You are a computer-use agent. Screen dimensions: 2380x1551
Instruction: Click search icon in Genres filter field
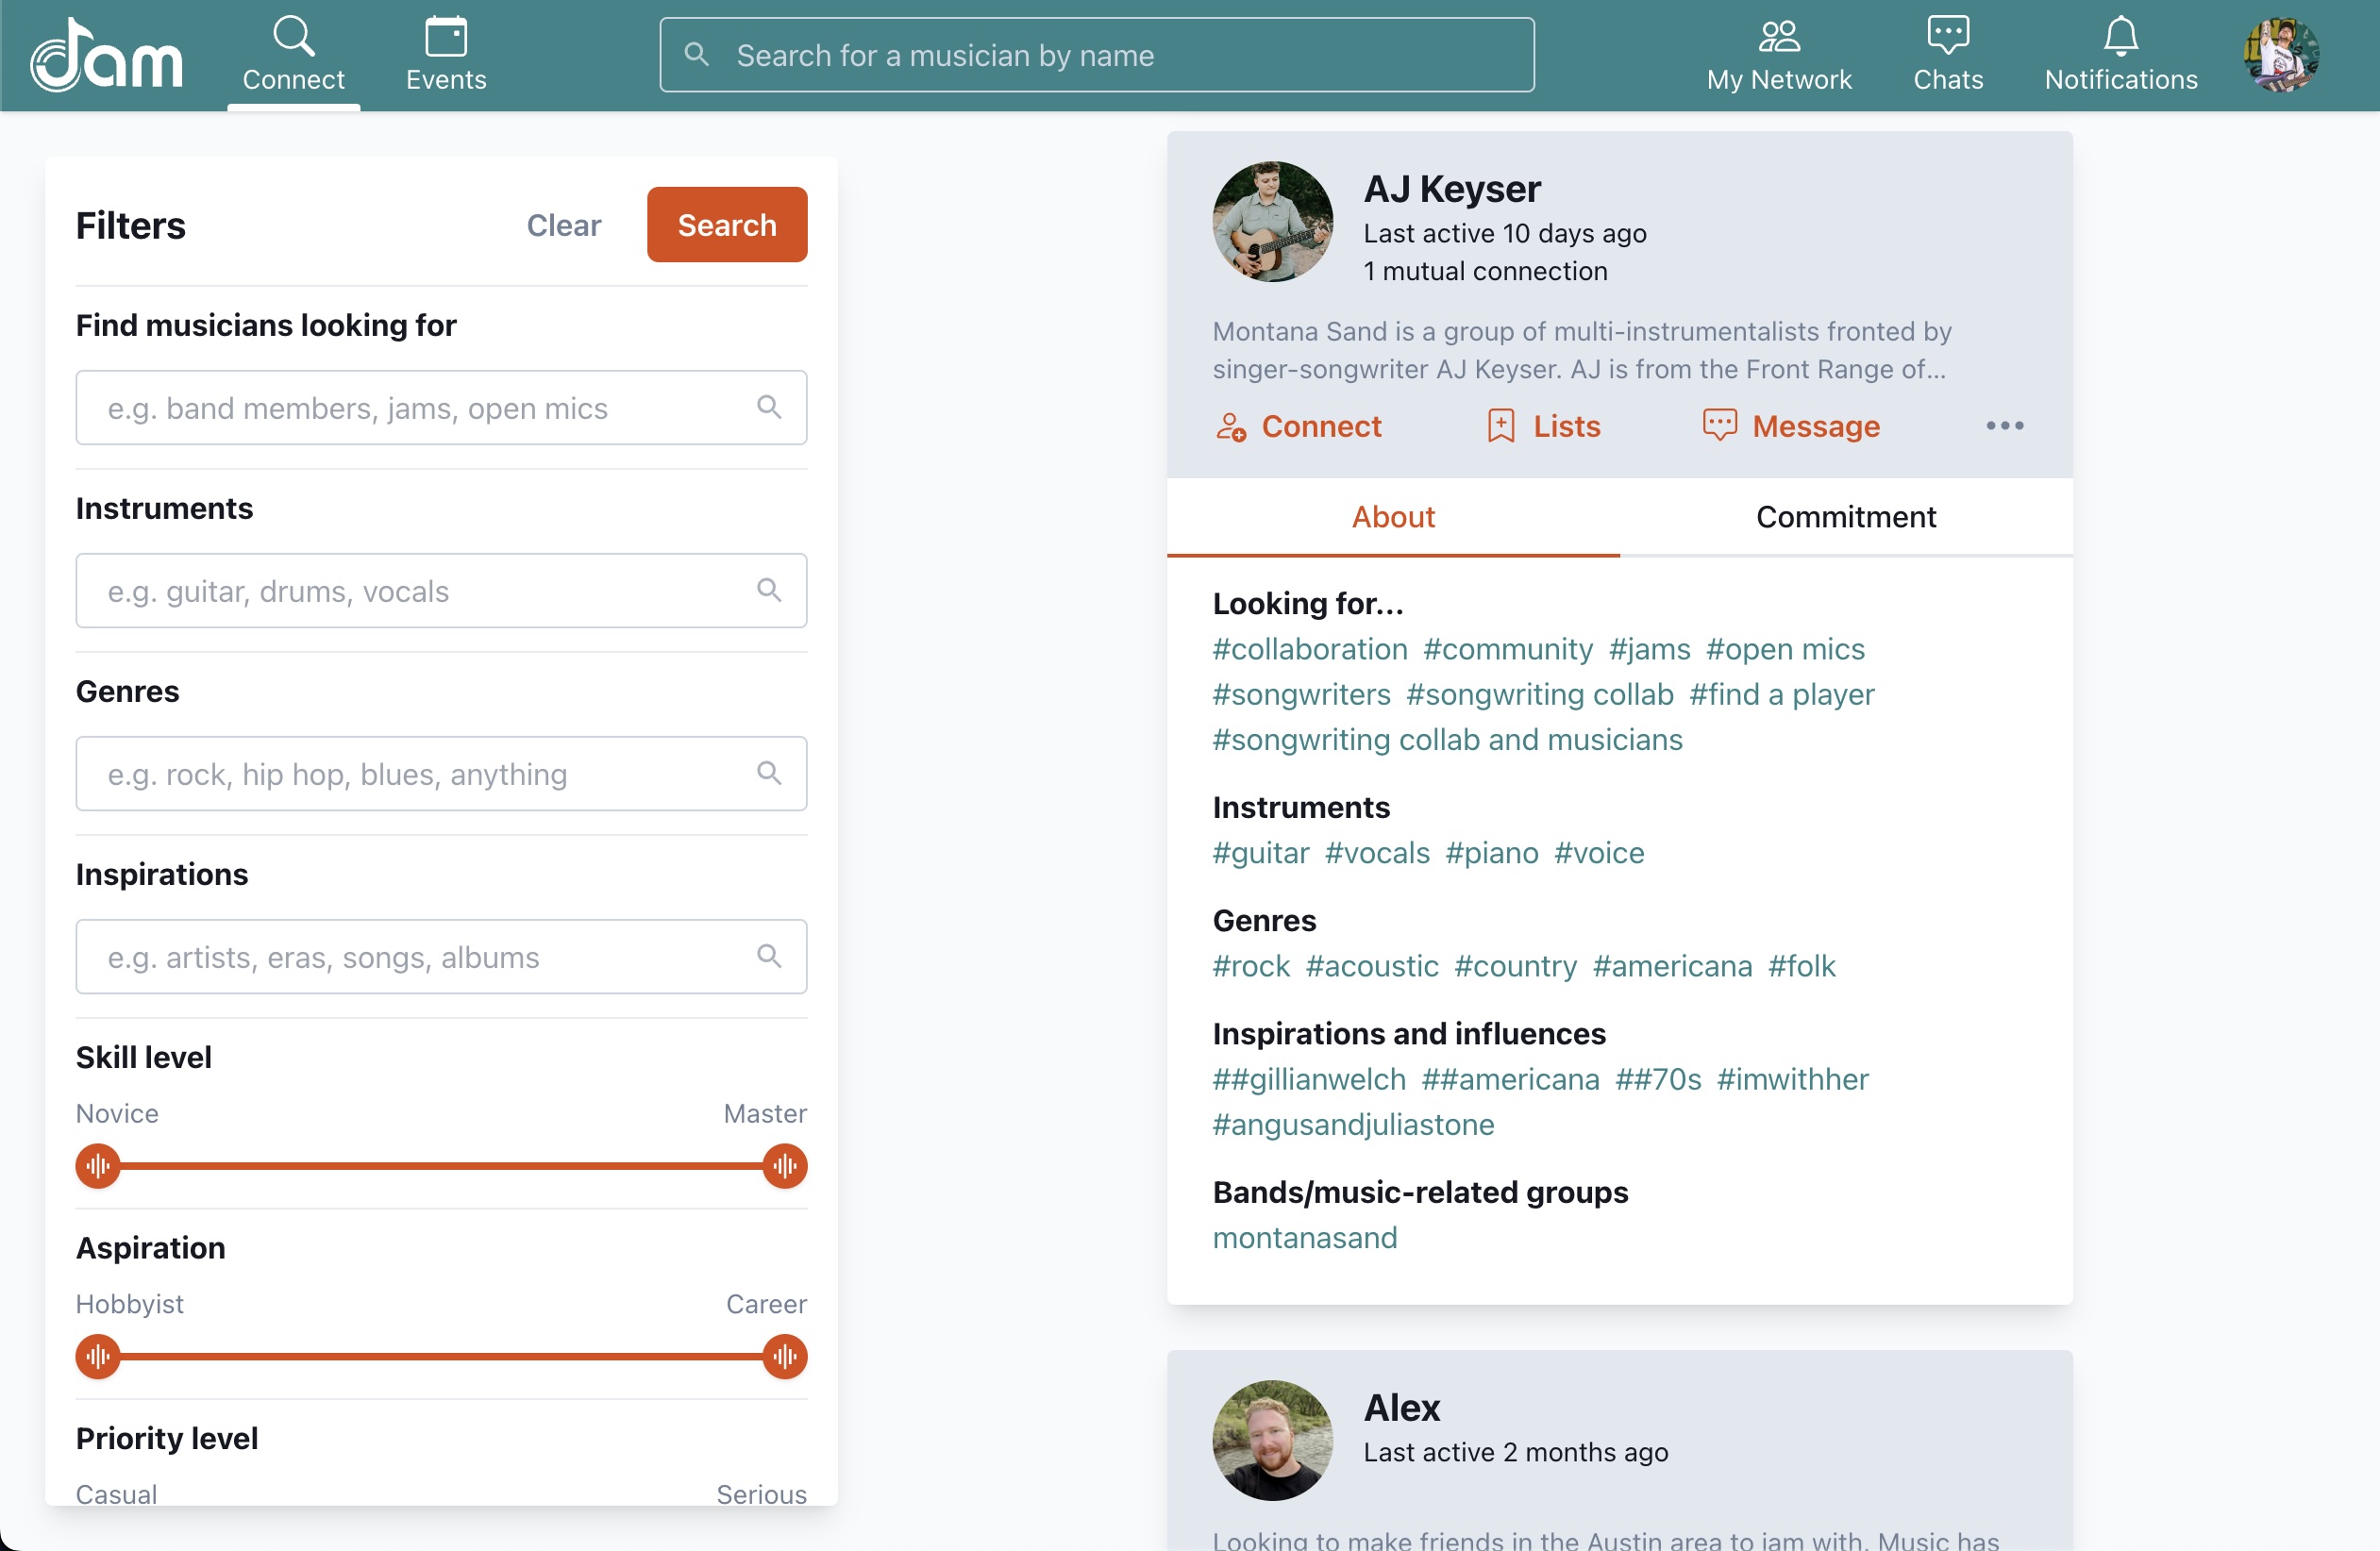768,773
